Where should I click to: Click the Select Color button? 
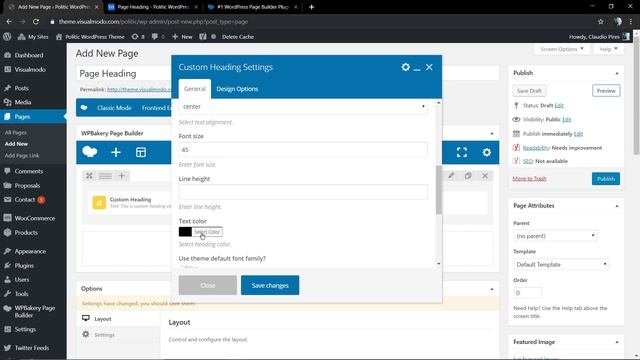(x=207, y=232)
